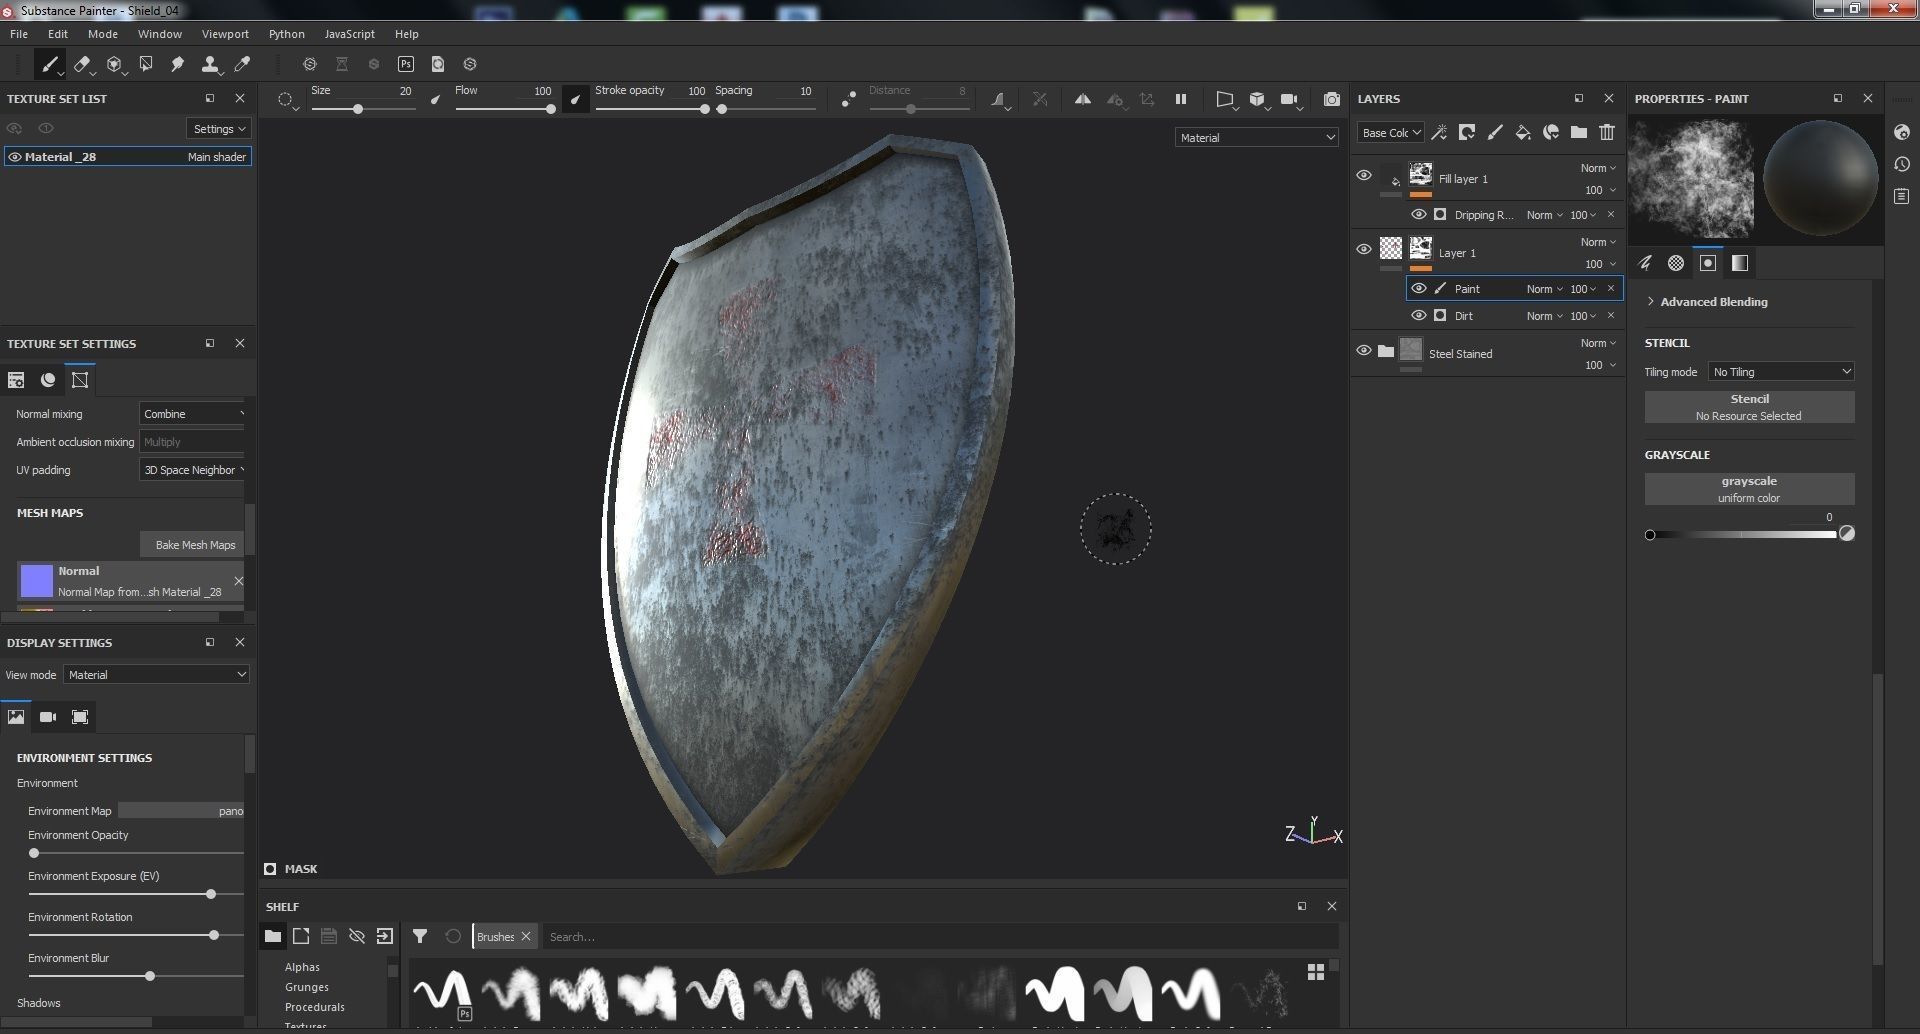The height and width of the screenshot is (1034, 1920).
Task: Open the Normal mixing dropdown
Action: click(x=192, y=413)
